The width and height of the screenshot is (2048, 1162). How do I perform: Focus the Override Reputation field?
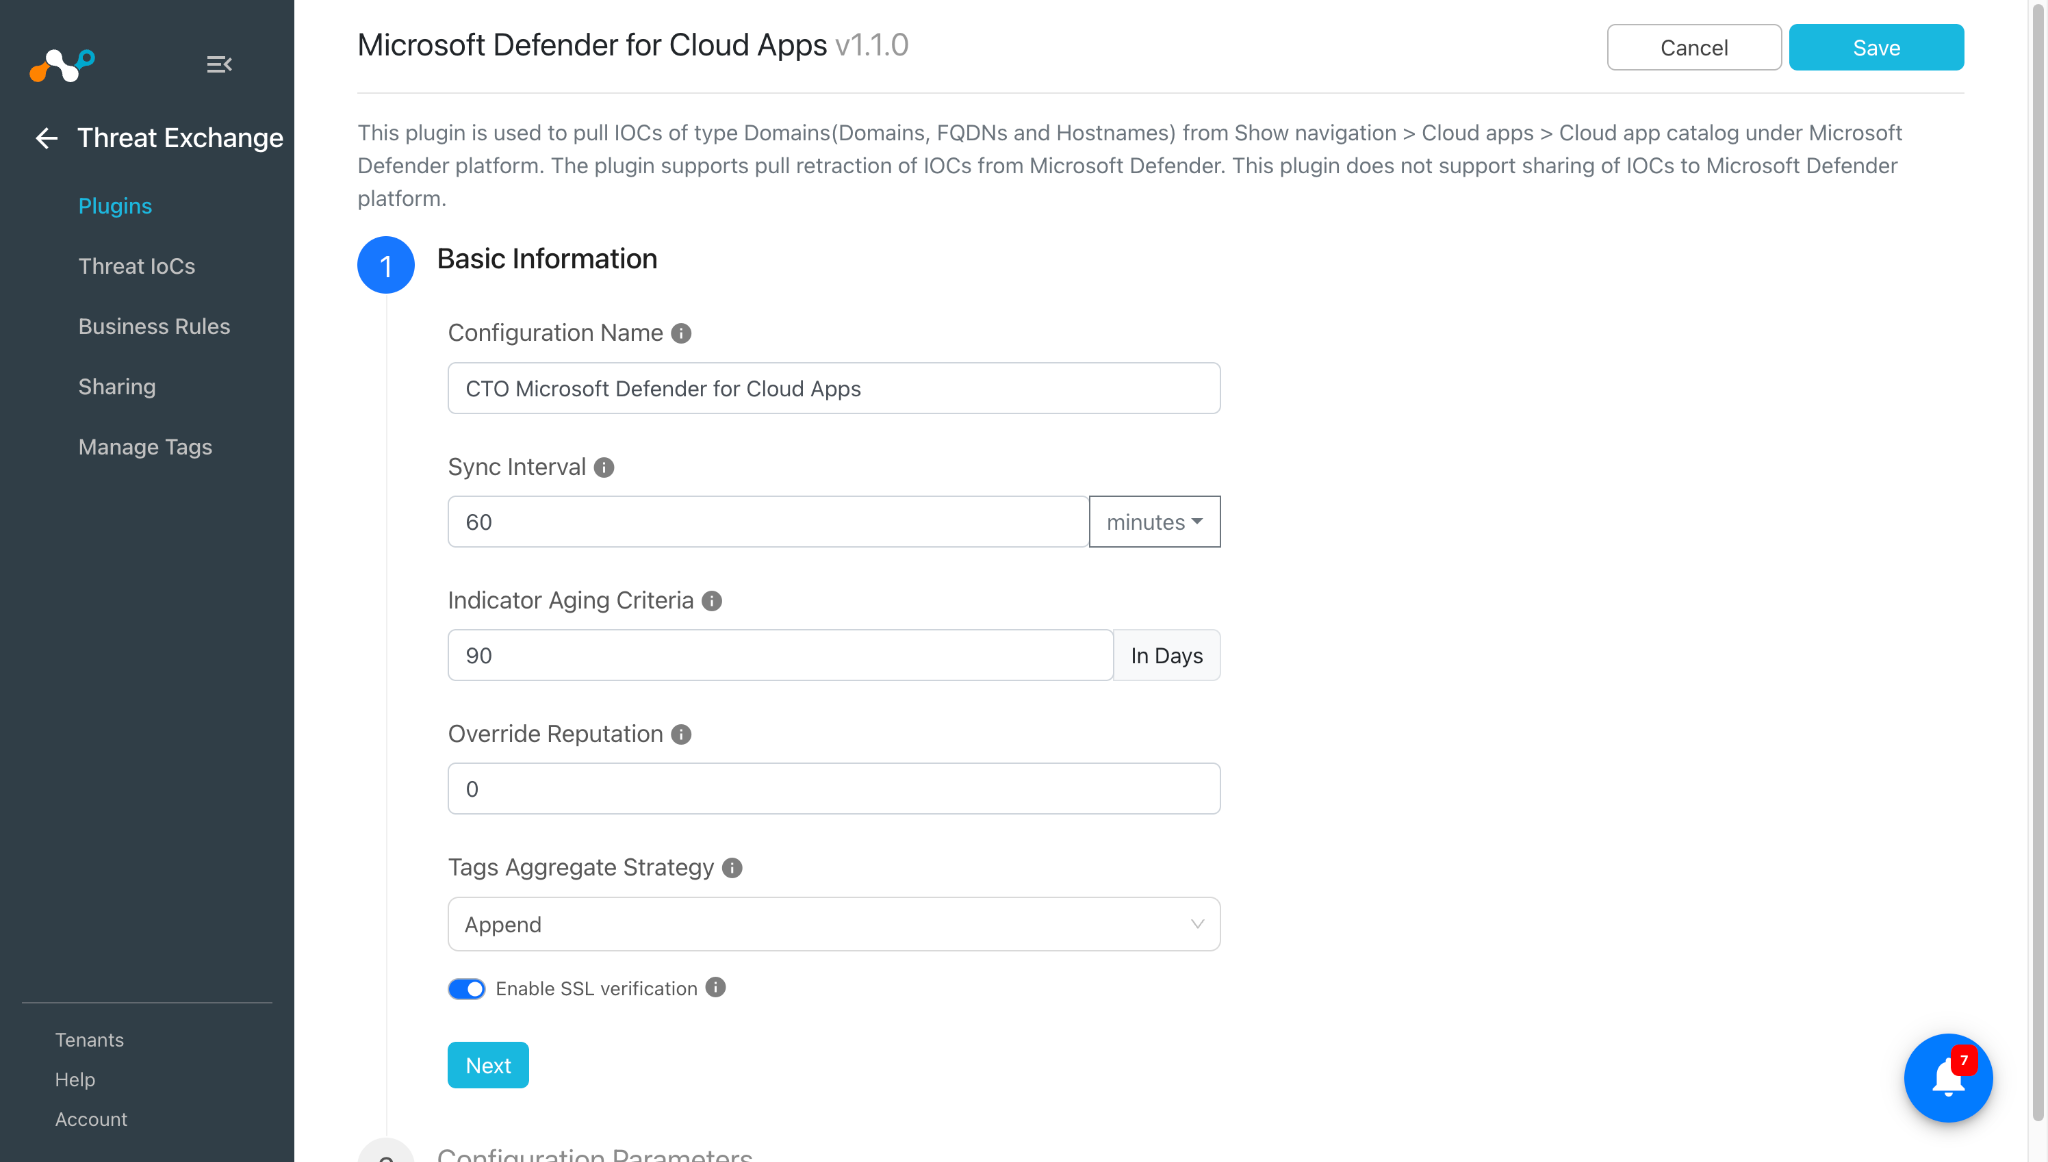click(x=834, y=789)
